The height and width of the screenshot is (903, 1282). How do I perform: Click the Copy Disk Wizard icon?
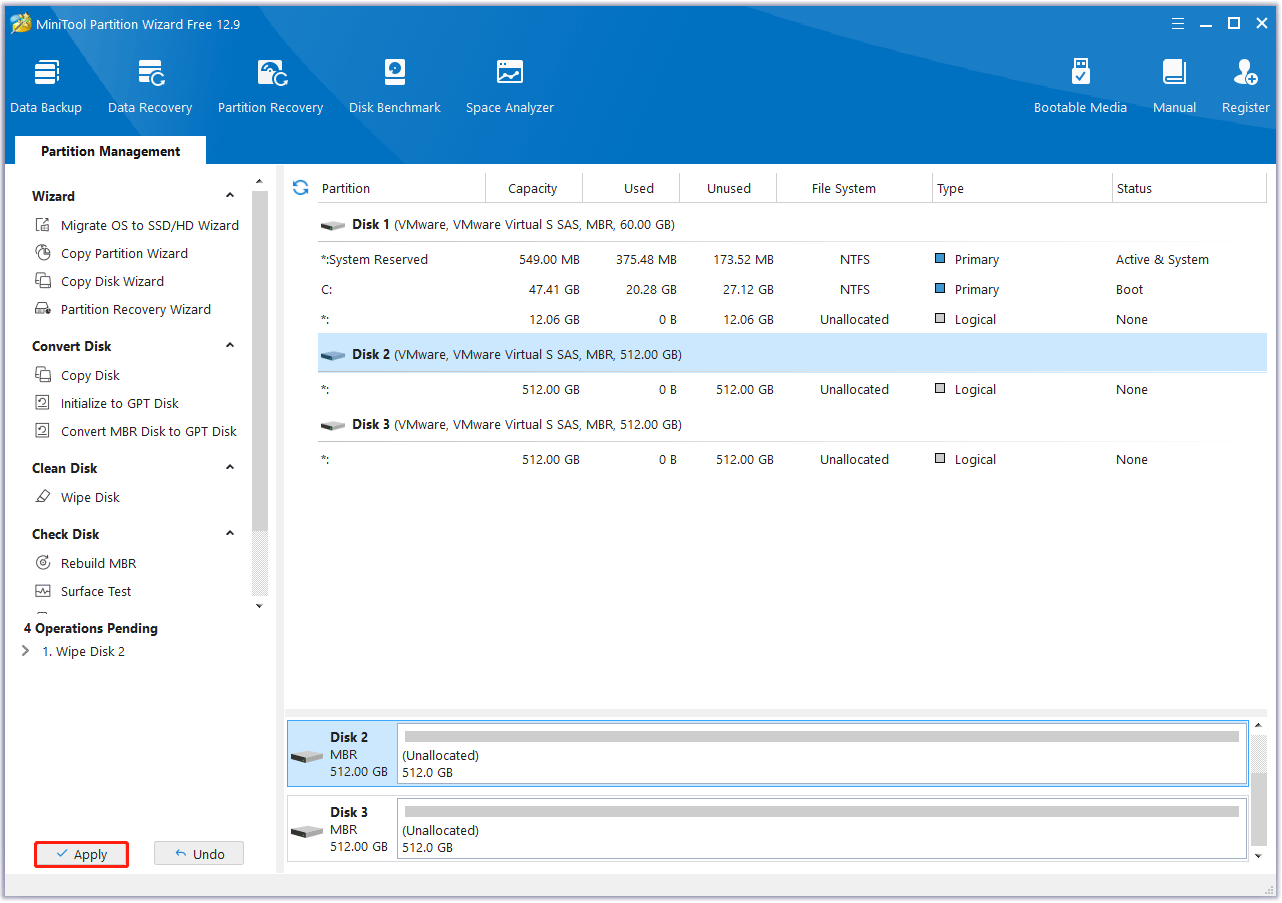coord(43,281)
